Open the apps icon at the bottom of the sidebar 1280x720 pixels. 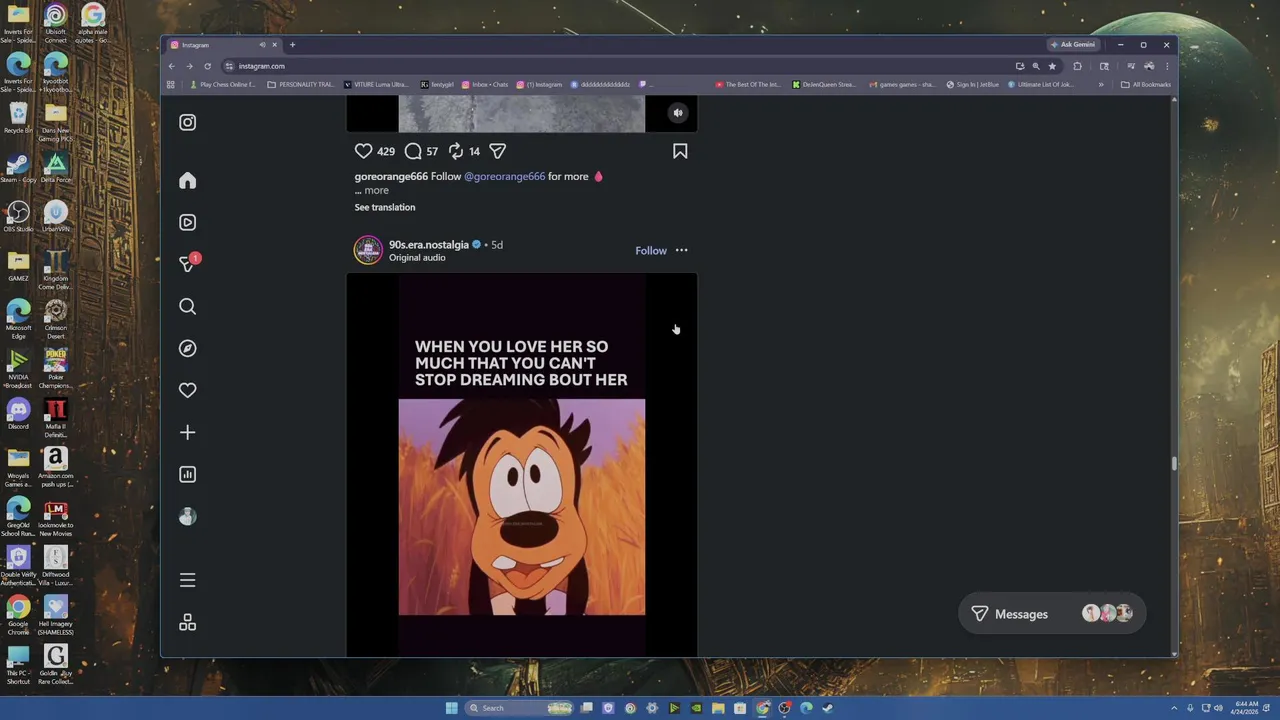(x=187, y=622)
